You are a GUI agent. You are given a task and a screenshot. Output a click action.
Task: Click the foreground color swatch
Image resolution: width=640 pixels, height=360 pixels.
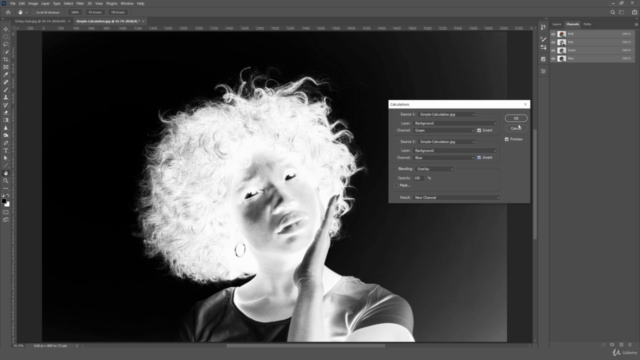click(x=4, y=201)
